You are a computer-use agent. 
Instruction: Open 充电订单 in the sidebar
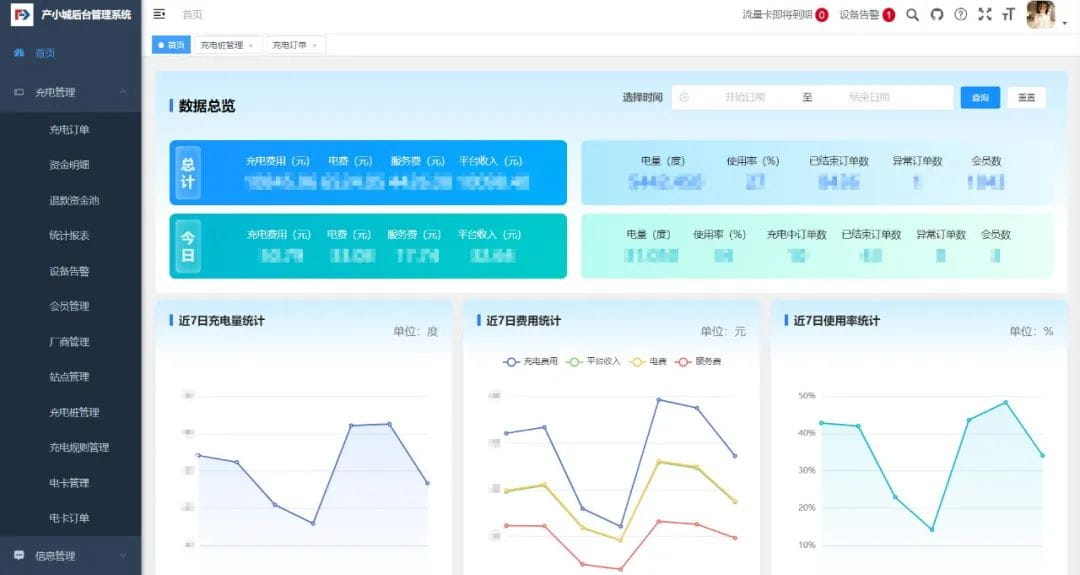69,129
